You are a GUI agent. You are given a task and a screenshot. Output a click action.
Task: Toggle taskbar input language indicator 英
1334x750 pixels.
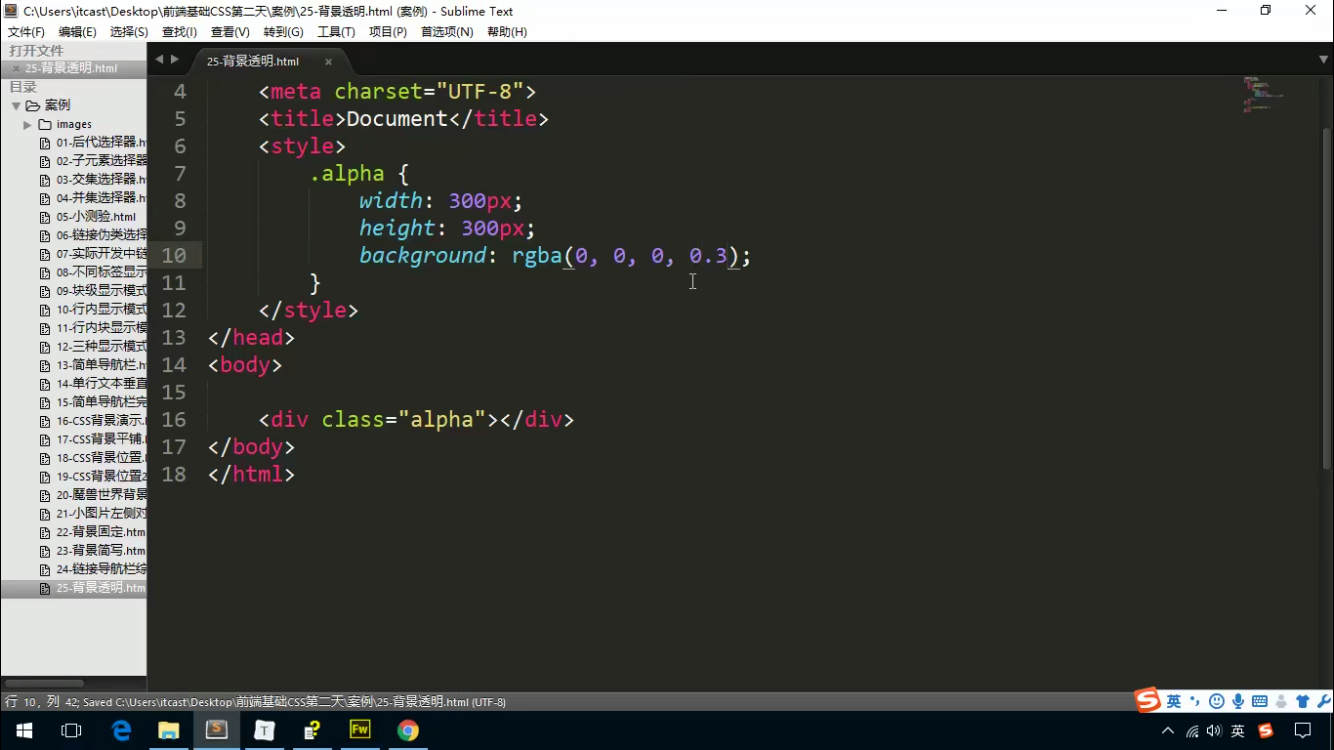pos(1238,731)
